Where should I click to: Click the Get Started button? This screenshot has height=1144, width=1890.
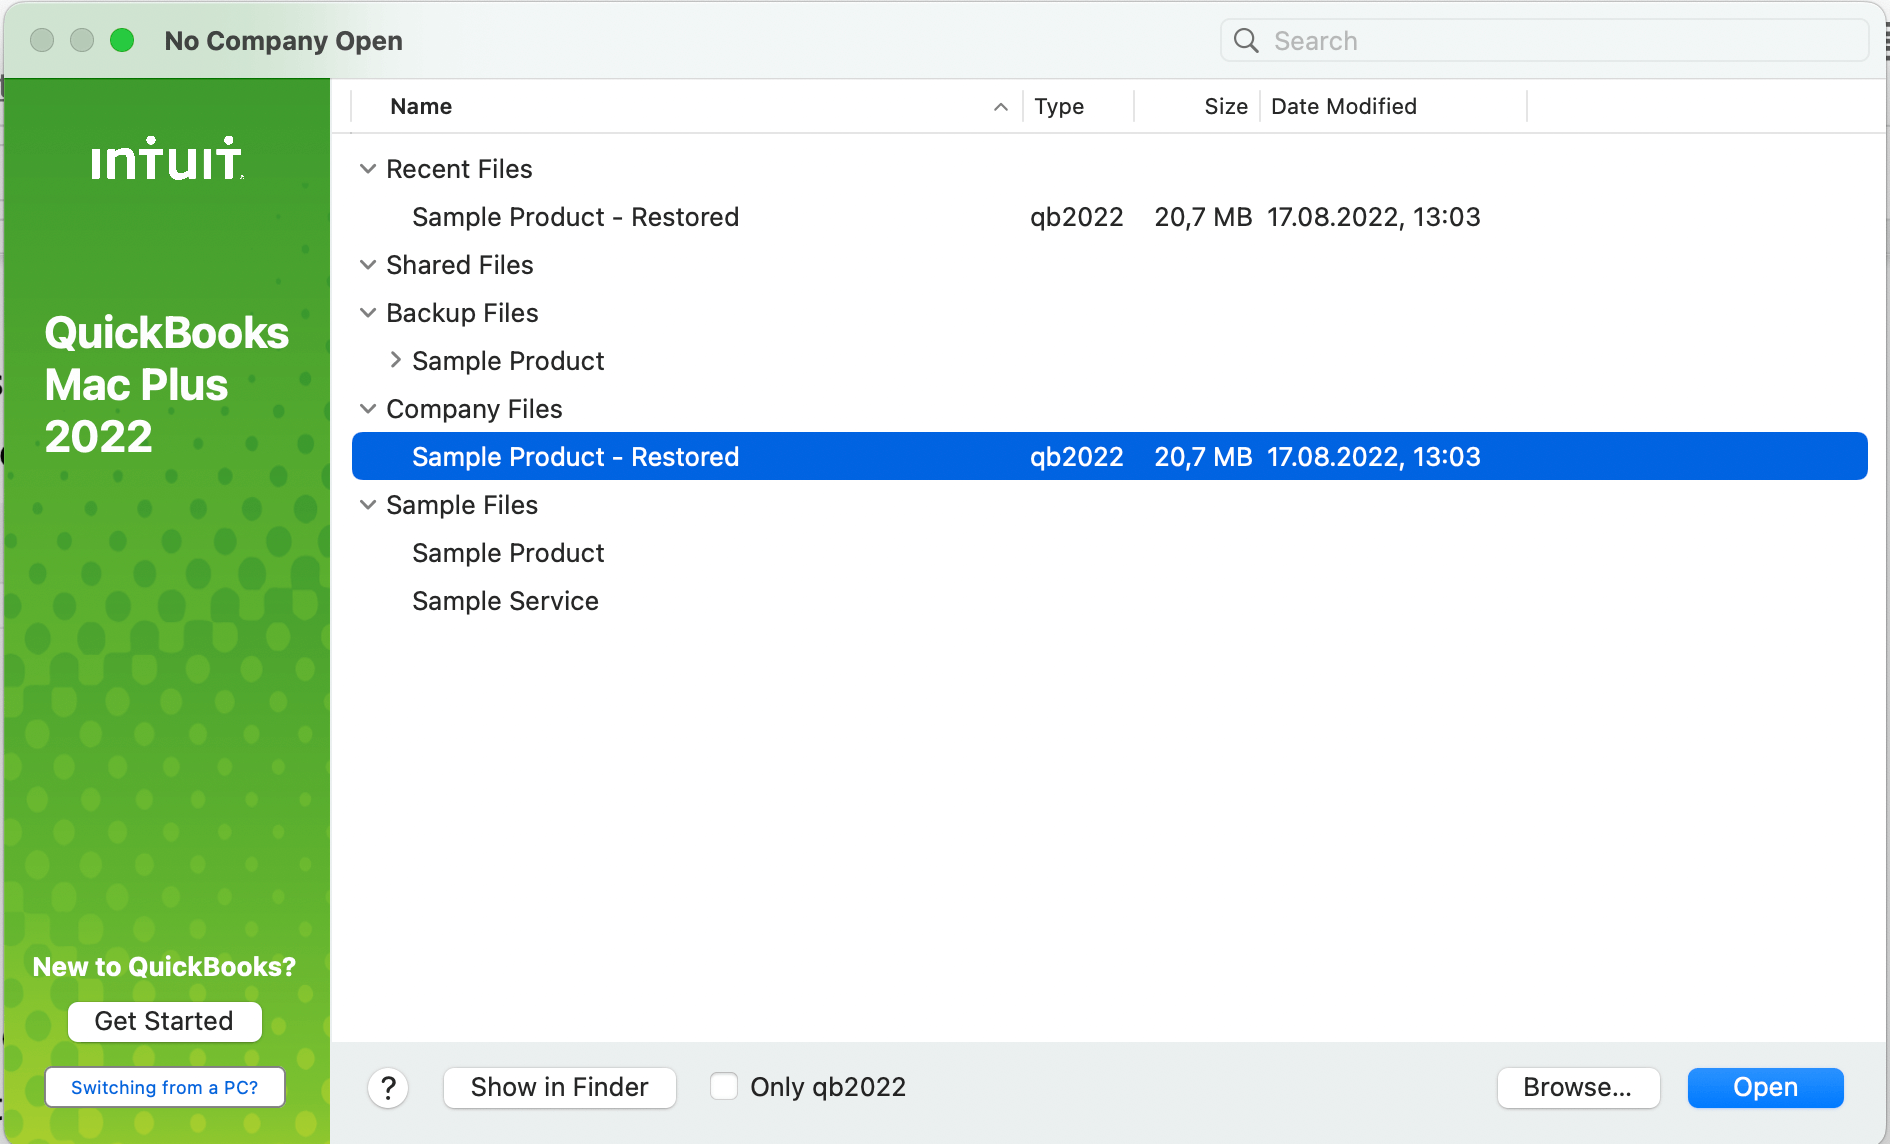tap(164, 1021)
